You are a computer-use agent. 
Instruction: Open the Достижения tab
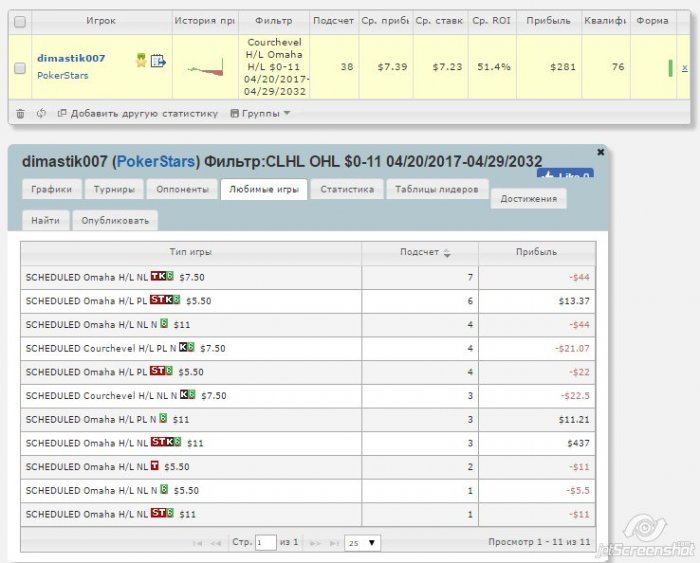click(529, 199)
